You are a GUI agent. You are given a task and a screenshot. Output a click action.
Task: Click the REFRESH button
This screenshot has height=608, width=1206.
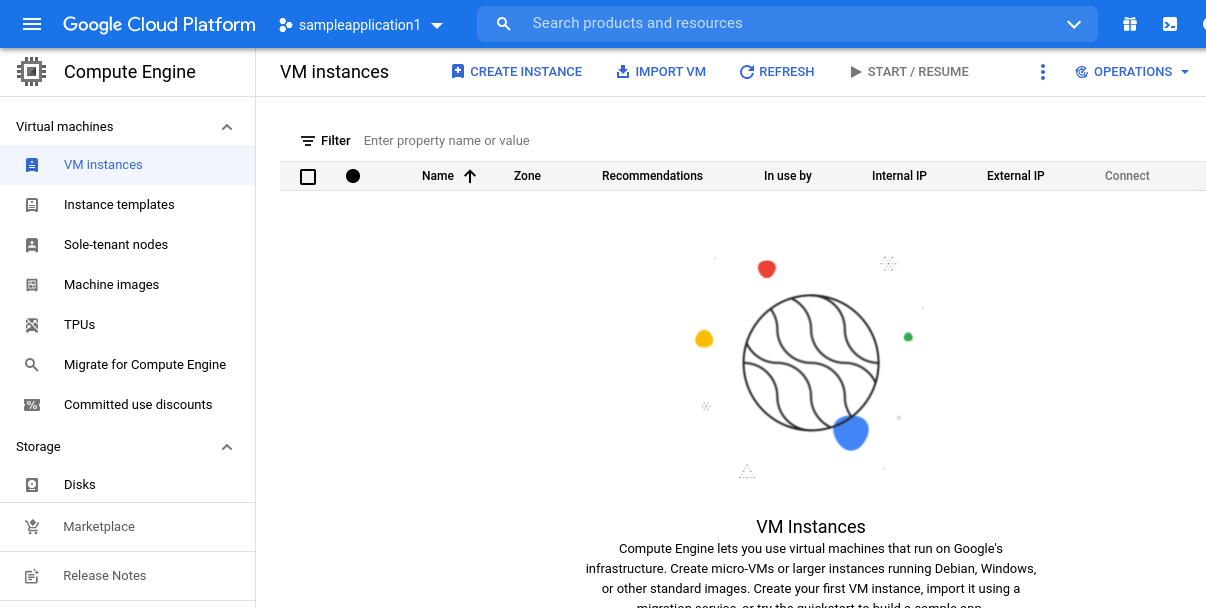(x=777, y=72)
